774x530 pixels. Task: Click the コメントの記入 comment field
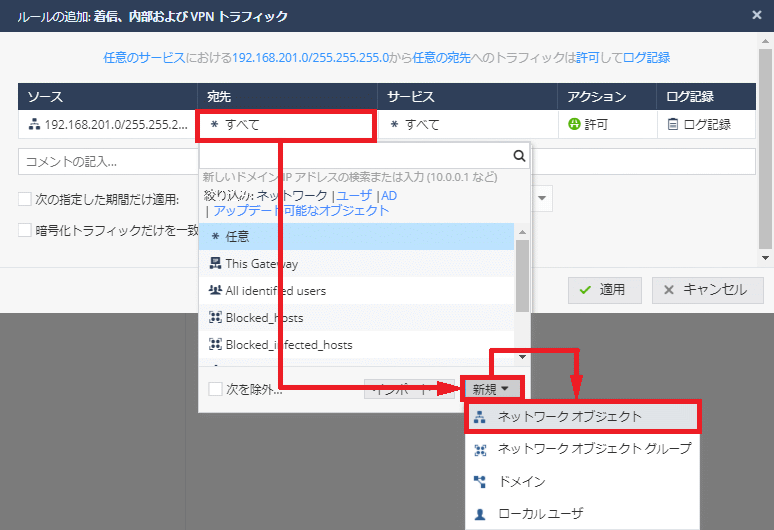(x=107, y=161)
